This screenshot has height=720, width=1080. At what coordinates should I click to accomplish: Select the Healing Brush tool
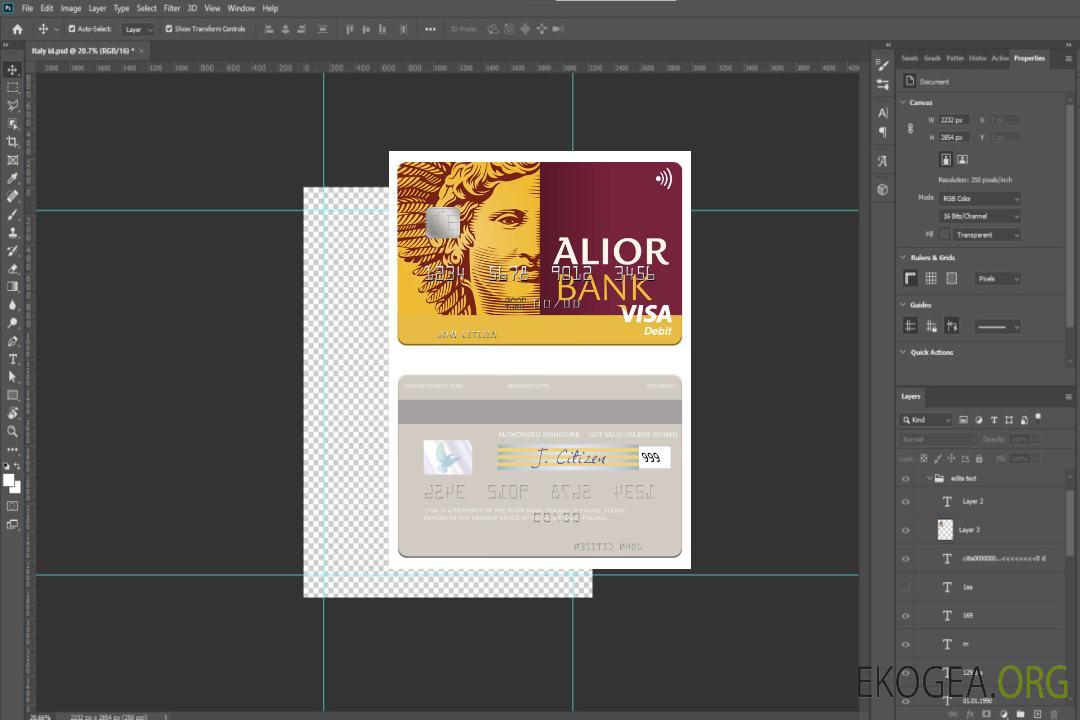point(12,196)
